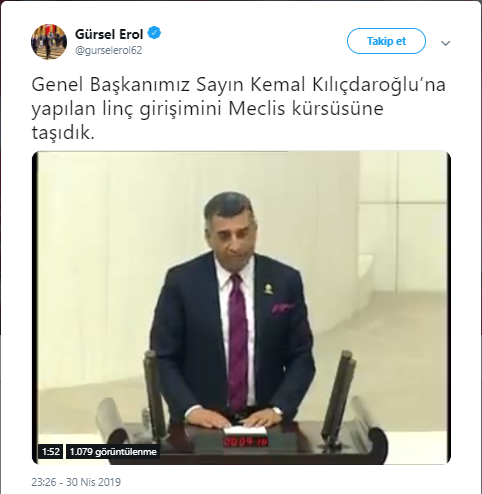The width and height of the screenshot is (482, 494).
Task: Open the 23:26 time in the tweet timestamp
Action: (44, 482)
